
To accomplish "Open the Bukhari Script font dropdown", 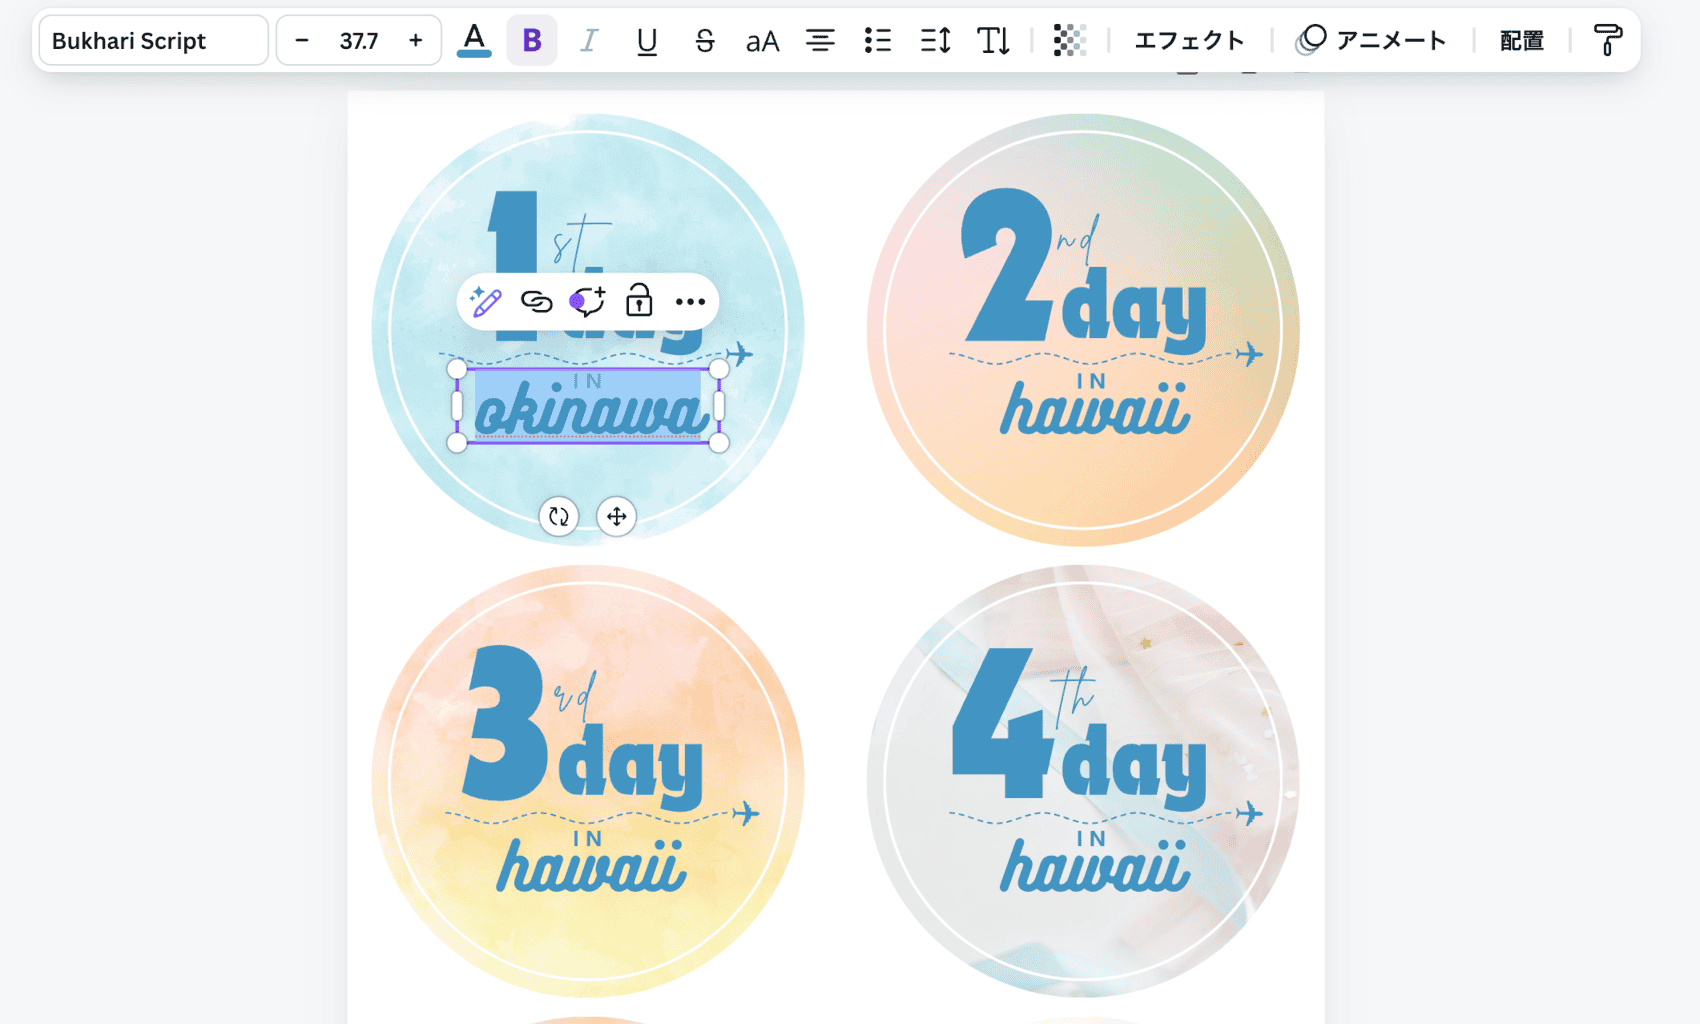I will (x=153, y=41).
